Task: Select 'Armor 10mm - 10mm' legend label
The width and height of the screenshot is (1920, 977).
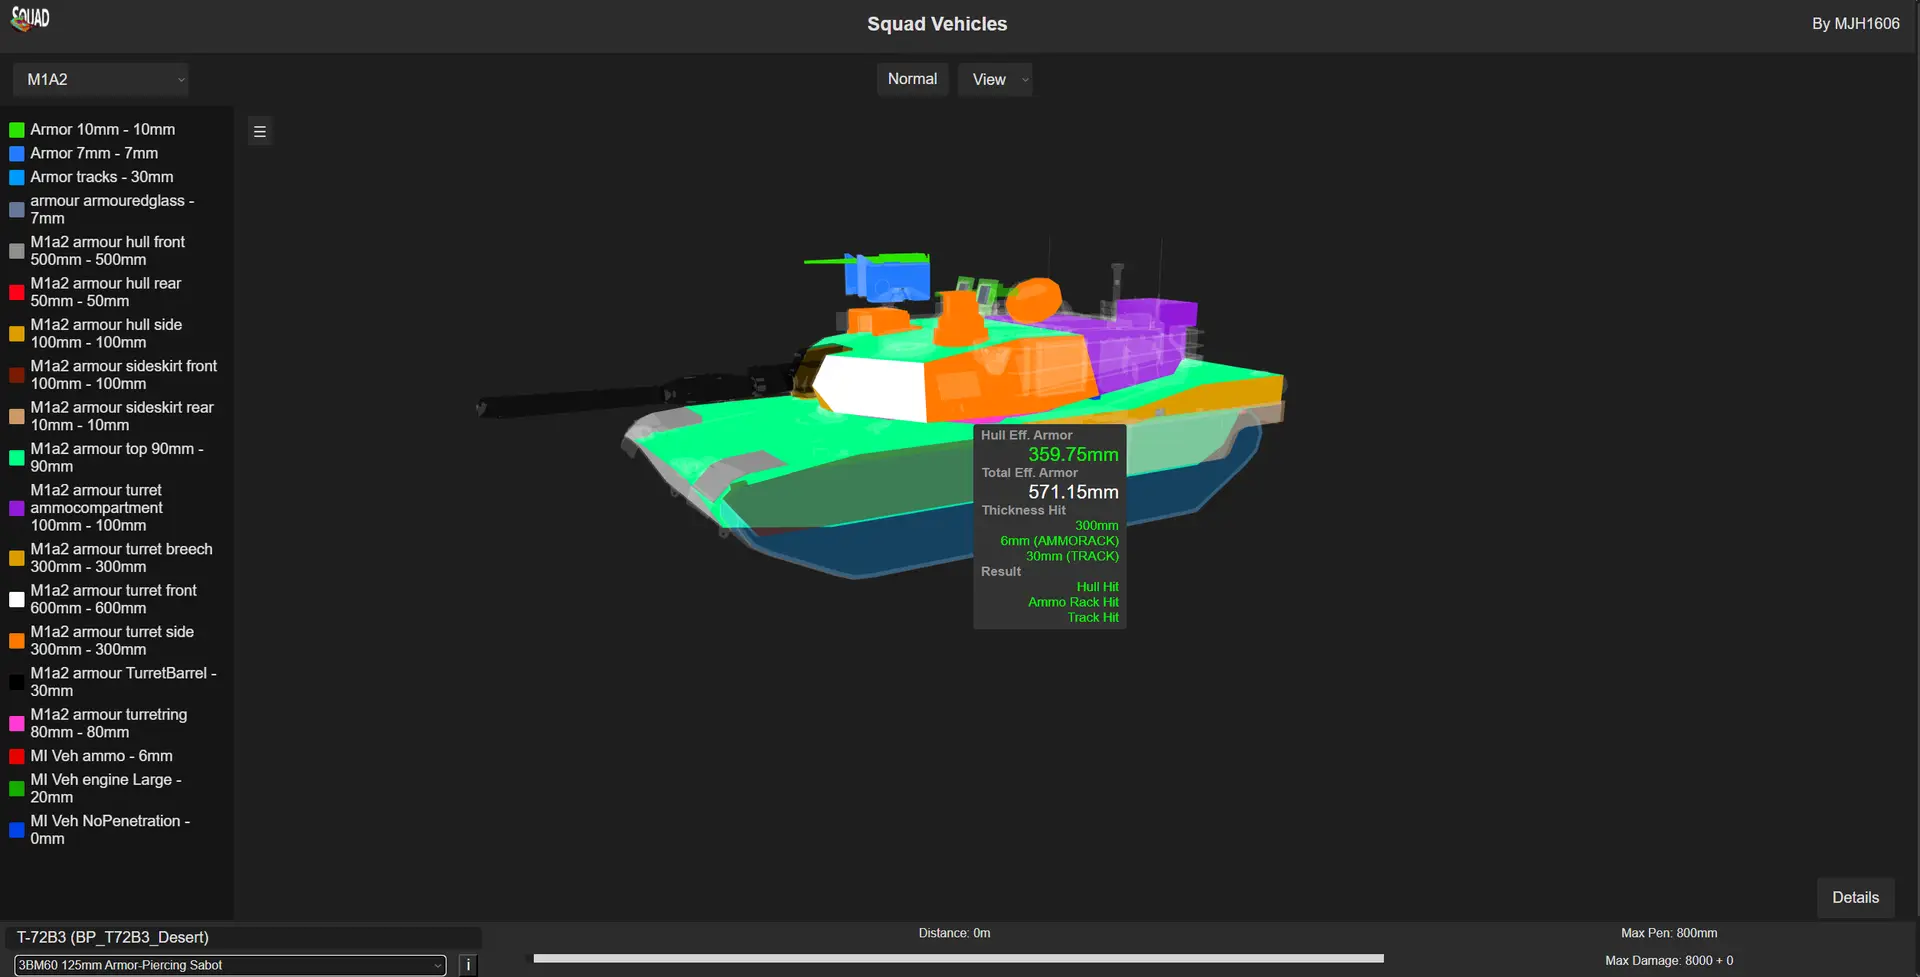Action: coord(102,129)
